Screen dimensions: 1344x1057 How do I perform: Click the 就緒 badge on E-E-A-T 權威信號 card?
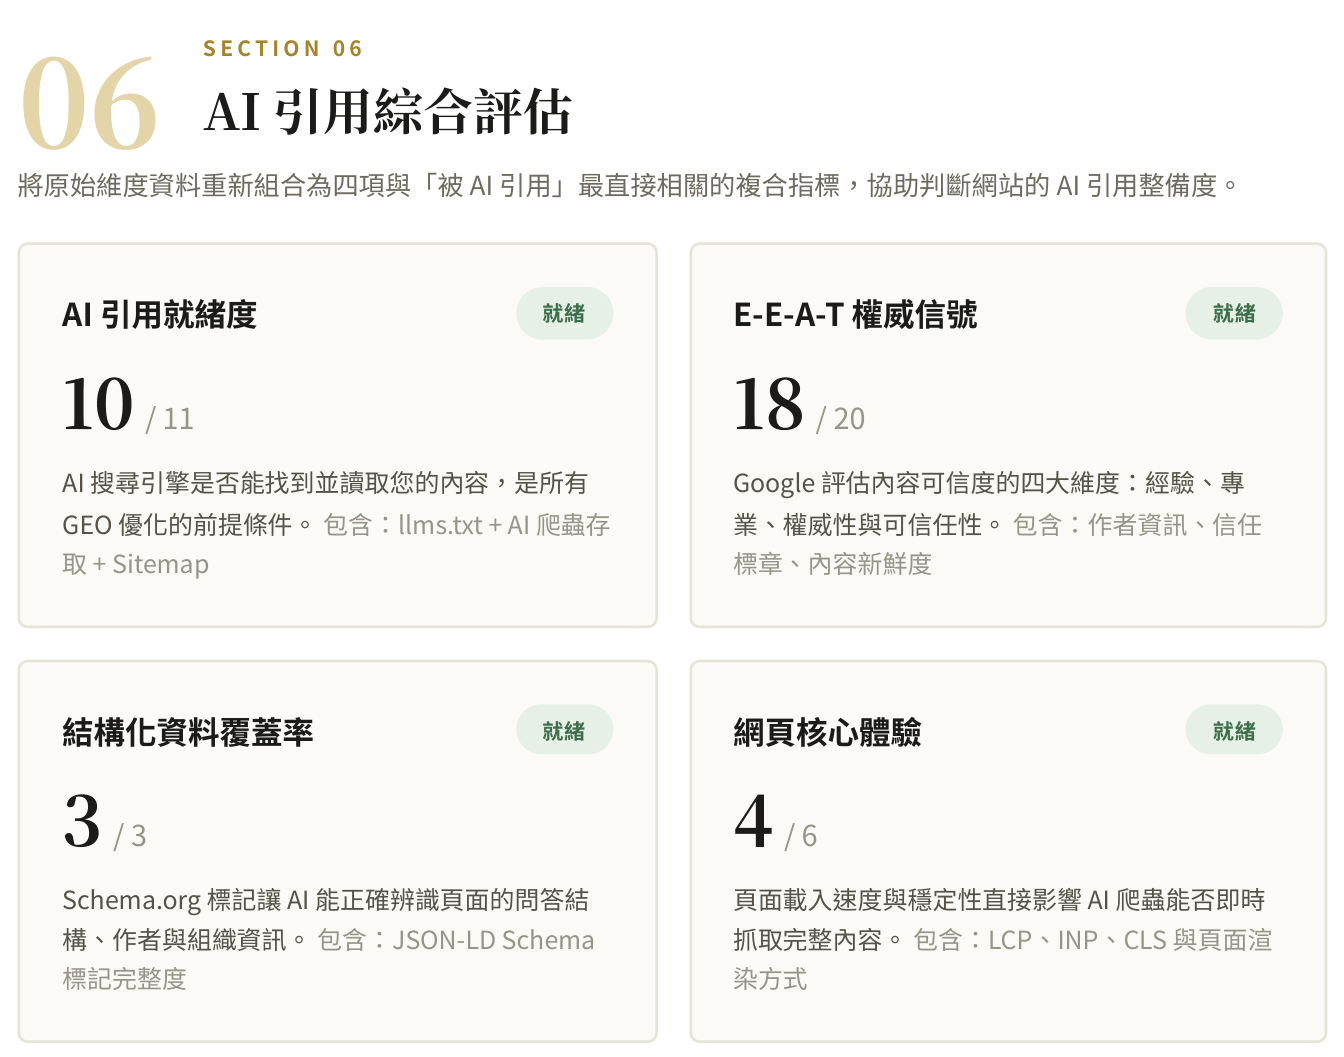(1234, 314)
